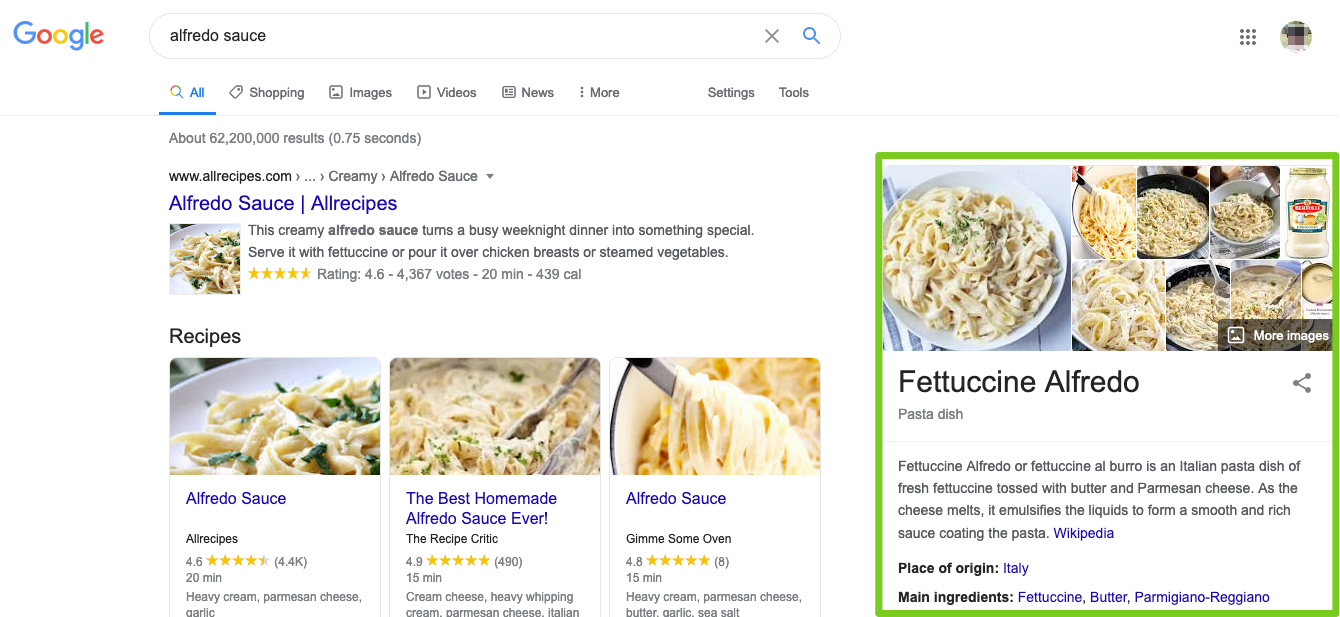Open The Best Homemade Alfredo Sauce Ever recipe thumbnail
The width and height of the screenshot is (1340, 617).
(494, 416)
